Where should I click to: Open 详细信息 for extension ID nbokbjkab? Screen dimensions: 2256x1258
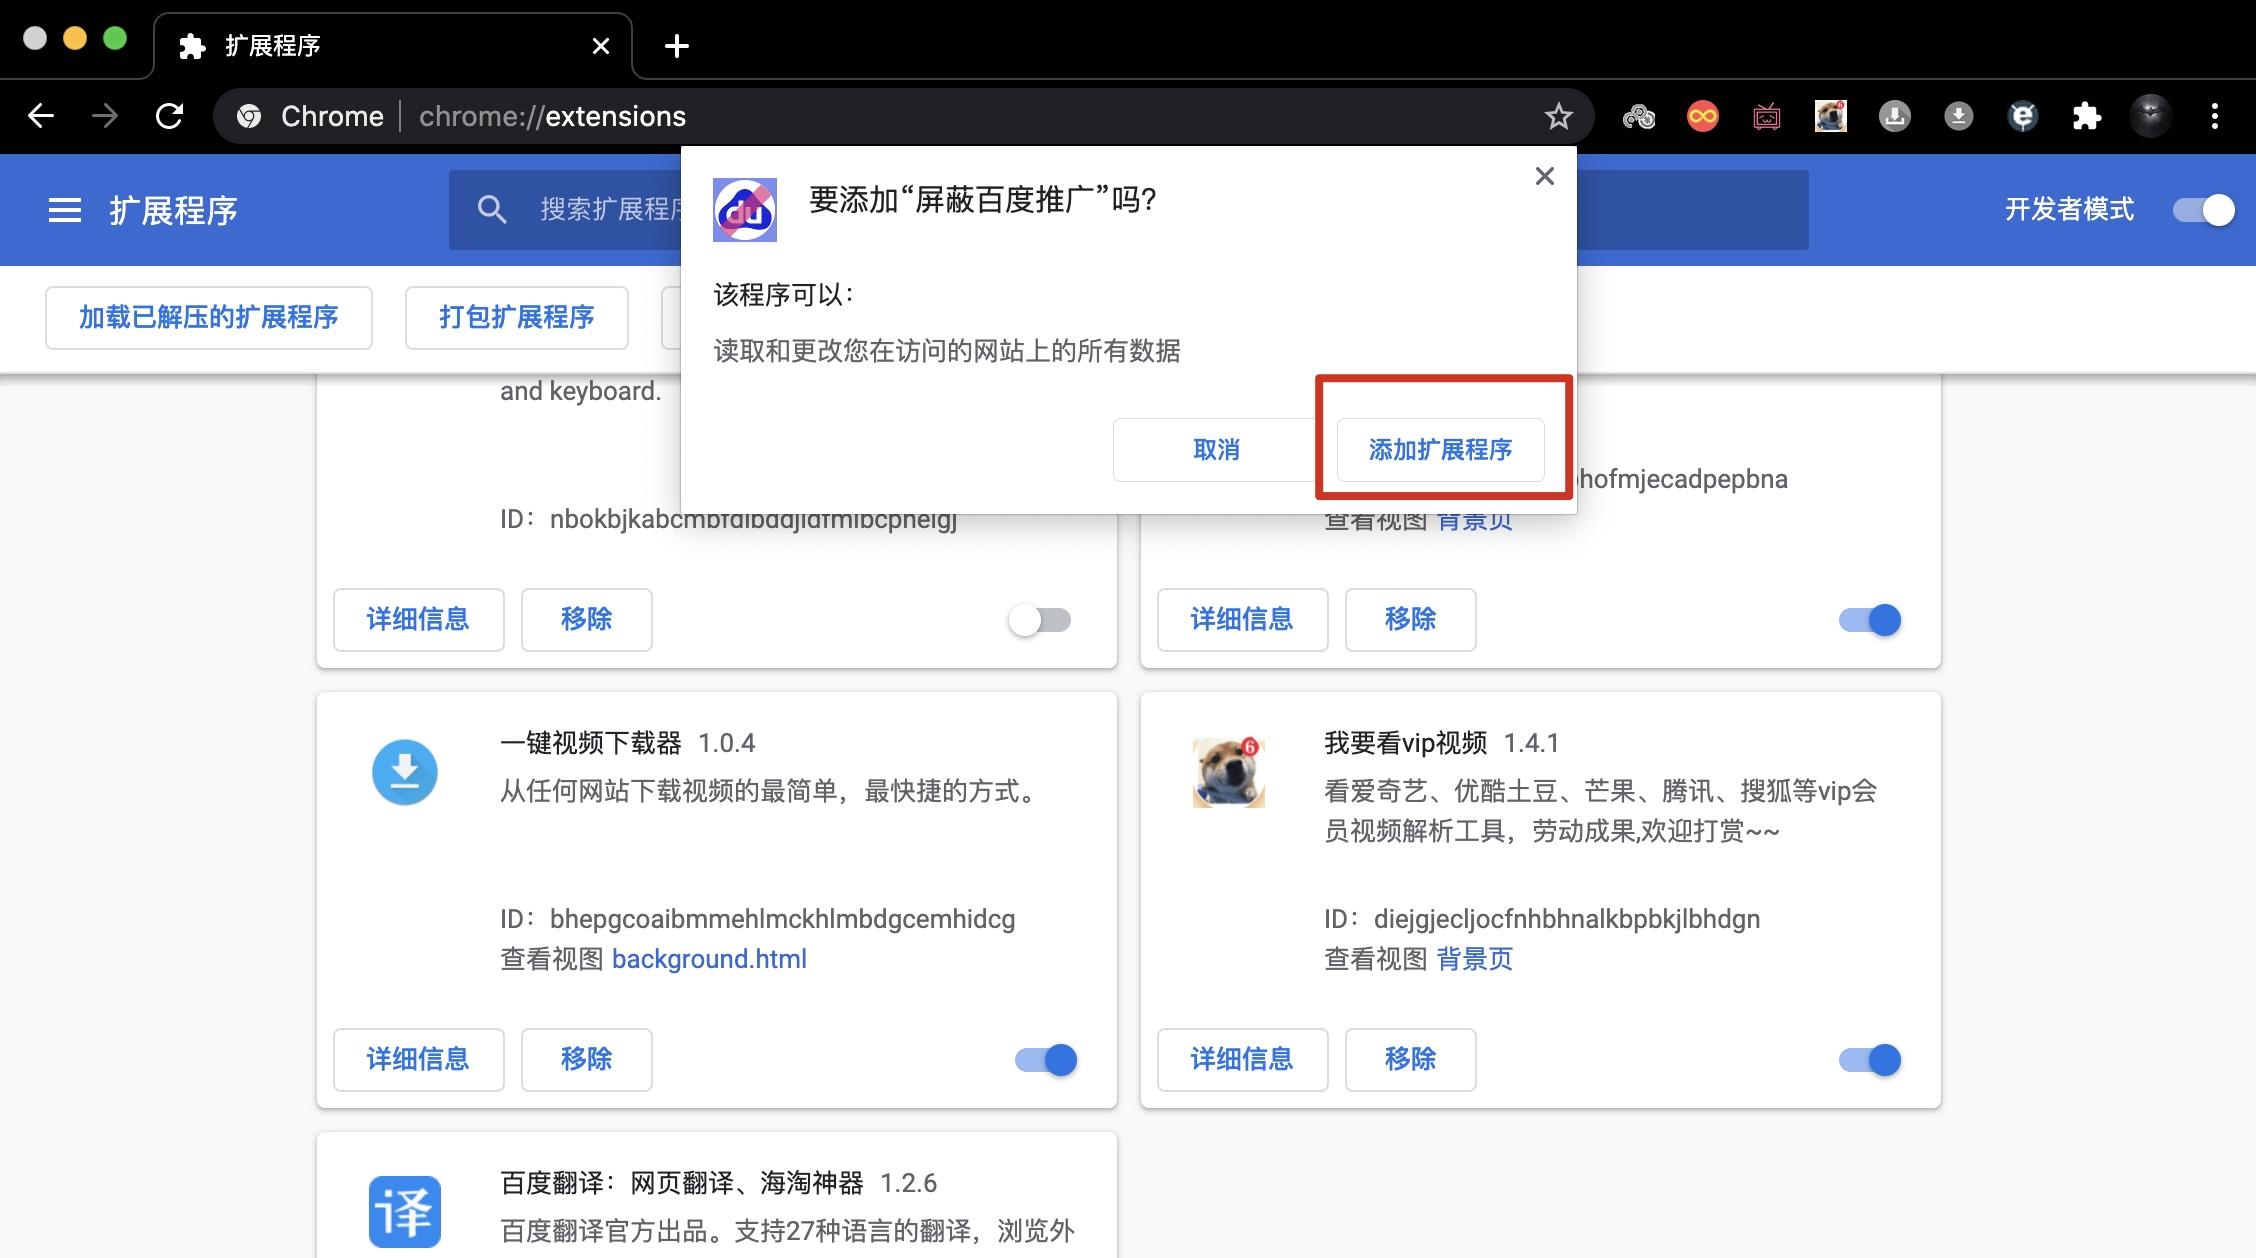(418, 620)
